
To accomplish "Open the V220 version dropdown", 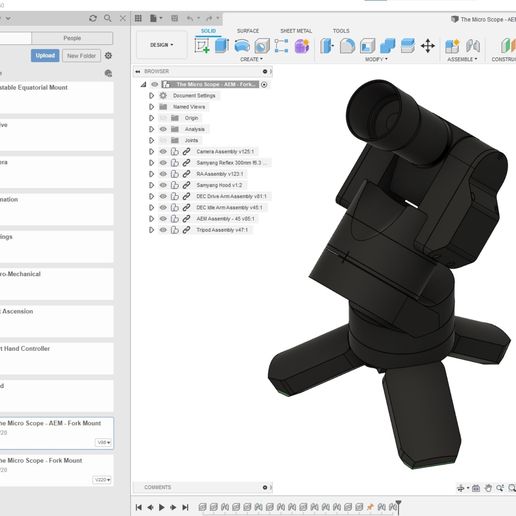I will tap(102, 480).
